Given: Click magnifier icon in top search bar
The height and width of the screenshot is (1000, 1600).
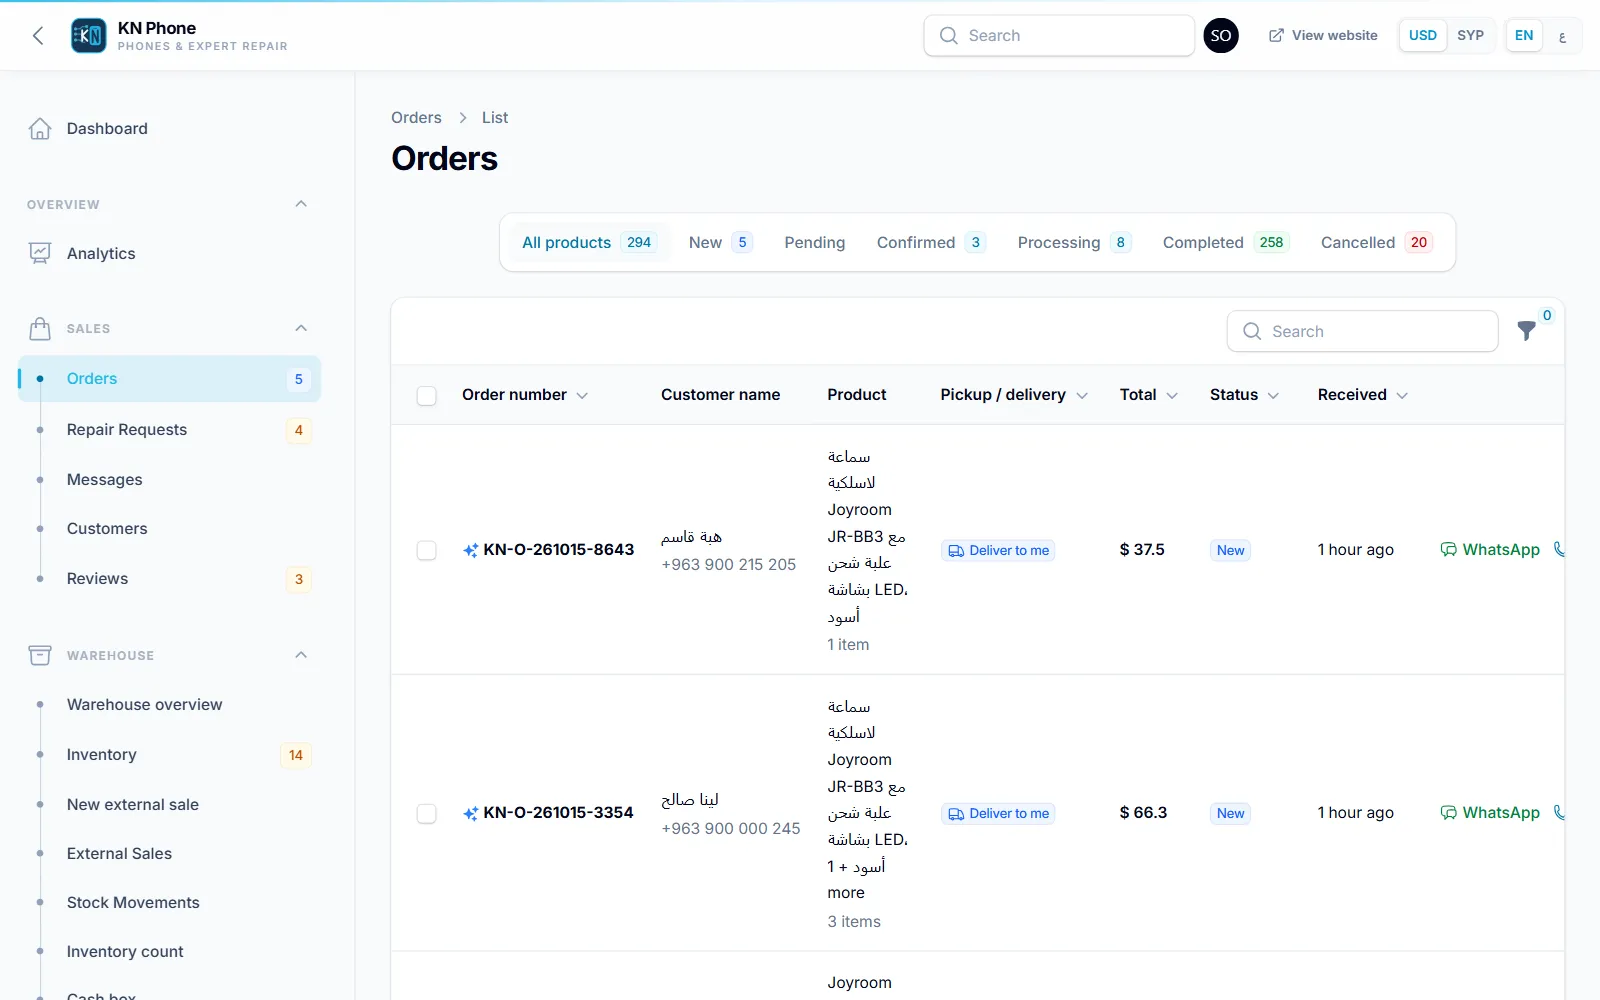Looking at the screenshot, I should 949,36.
